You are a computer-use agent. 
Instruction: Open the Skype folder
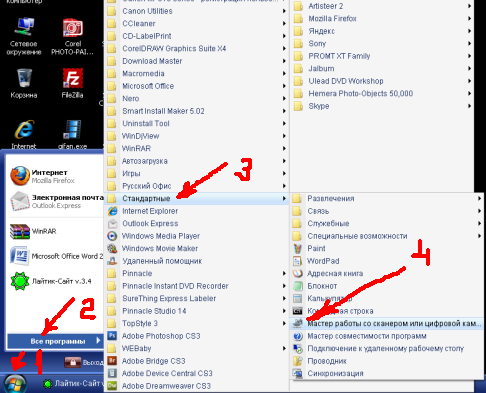[x=382, y=106]
